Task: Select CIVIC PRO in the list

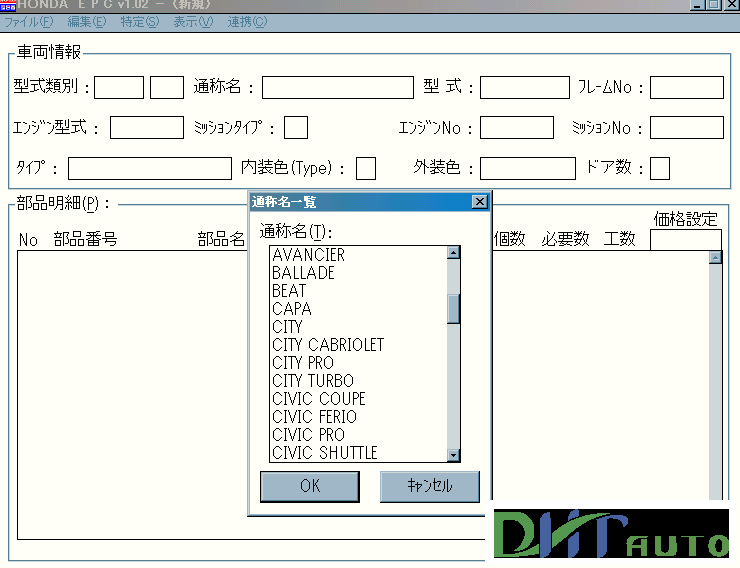Action: (x=359, y=434)
